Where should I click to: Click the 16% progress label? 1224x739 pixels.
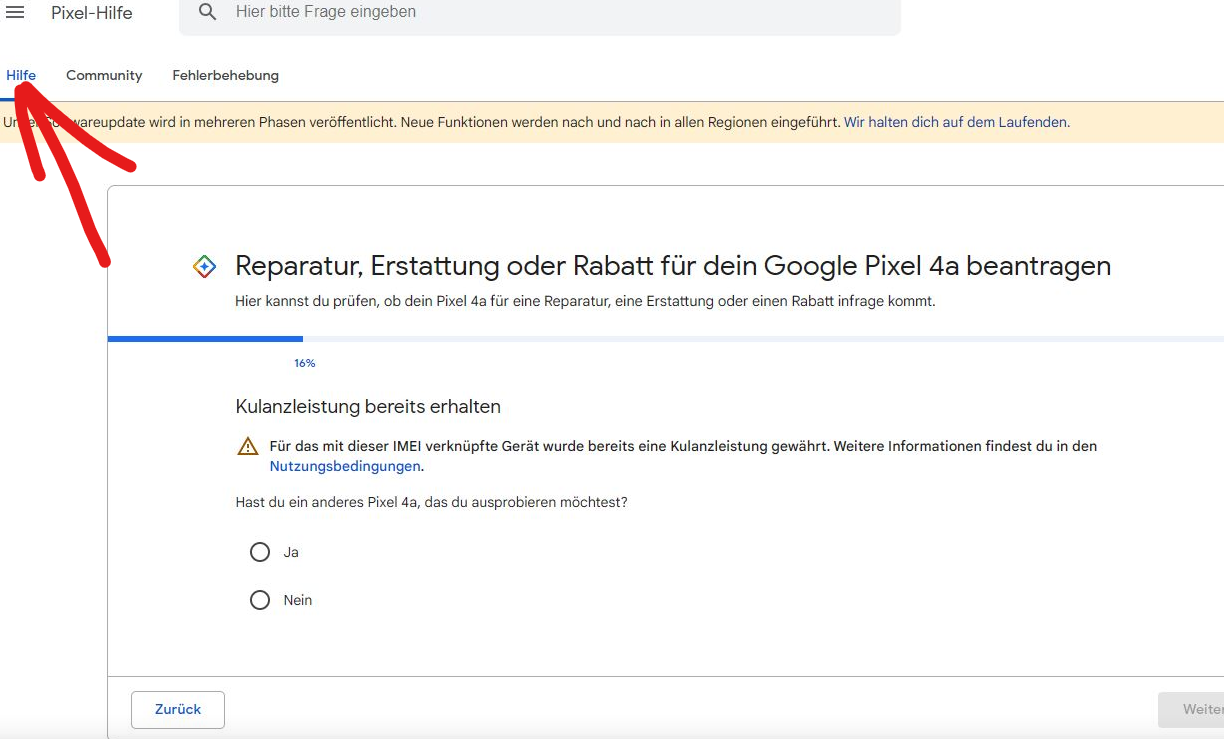pos(304,363)
